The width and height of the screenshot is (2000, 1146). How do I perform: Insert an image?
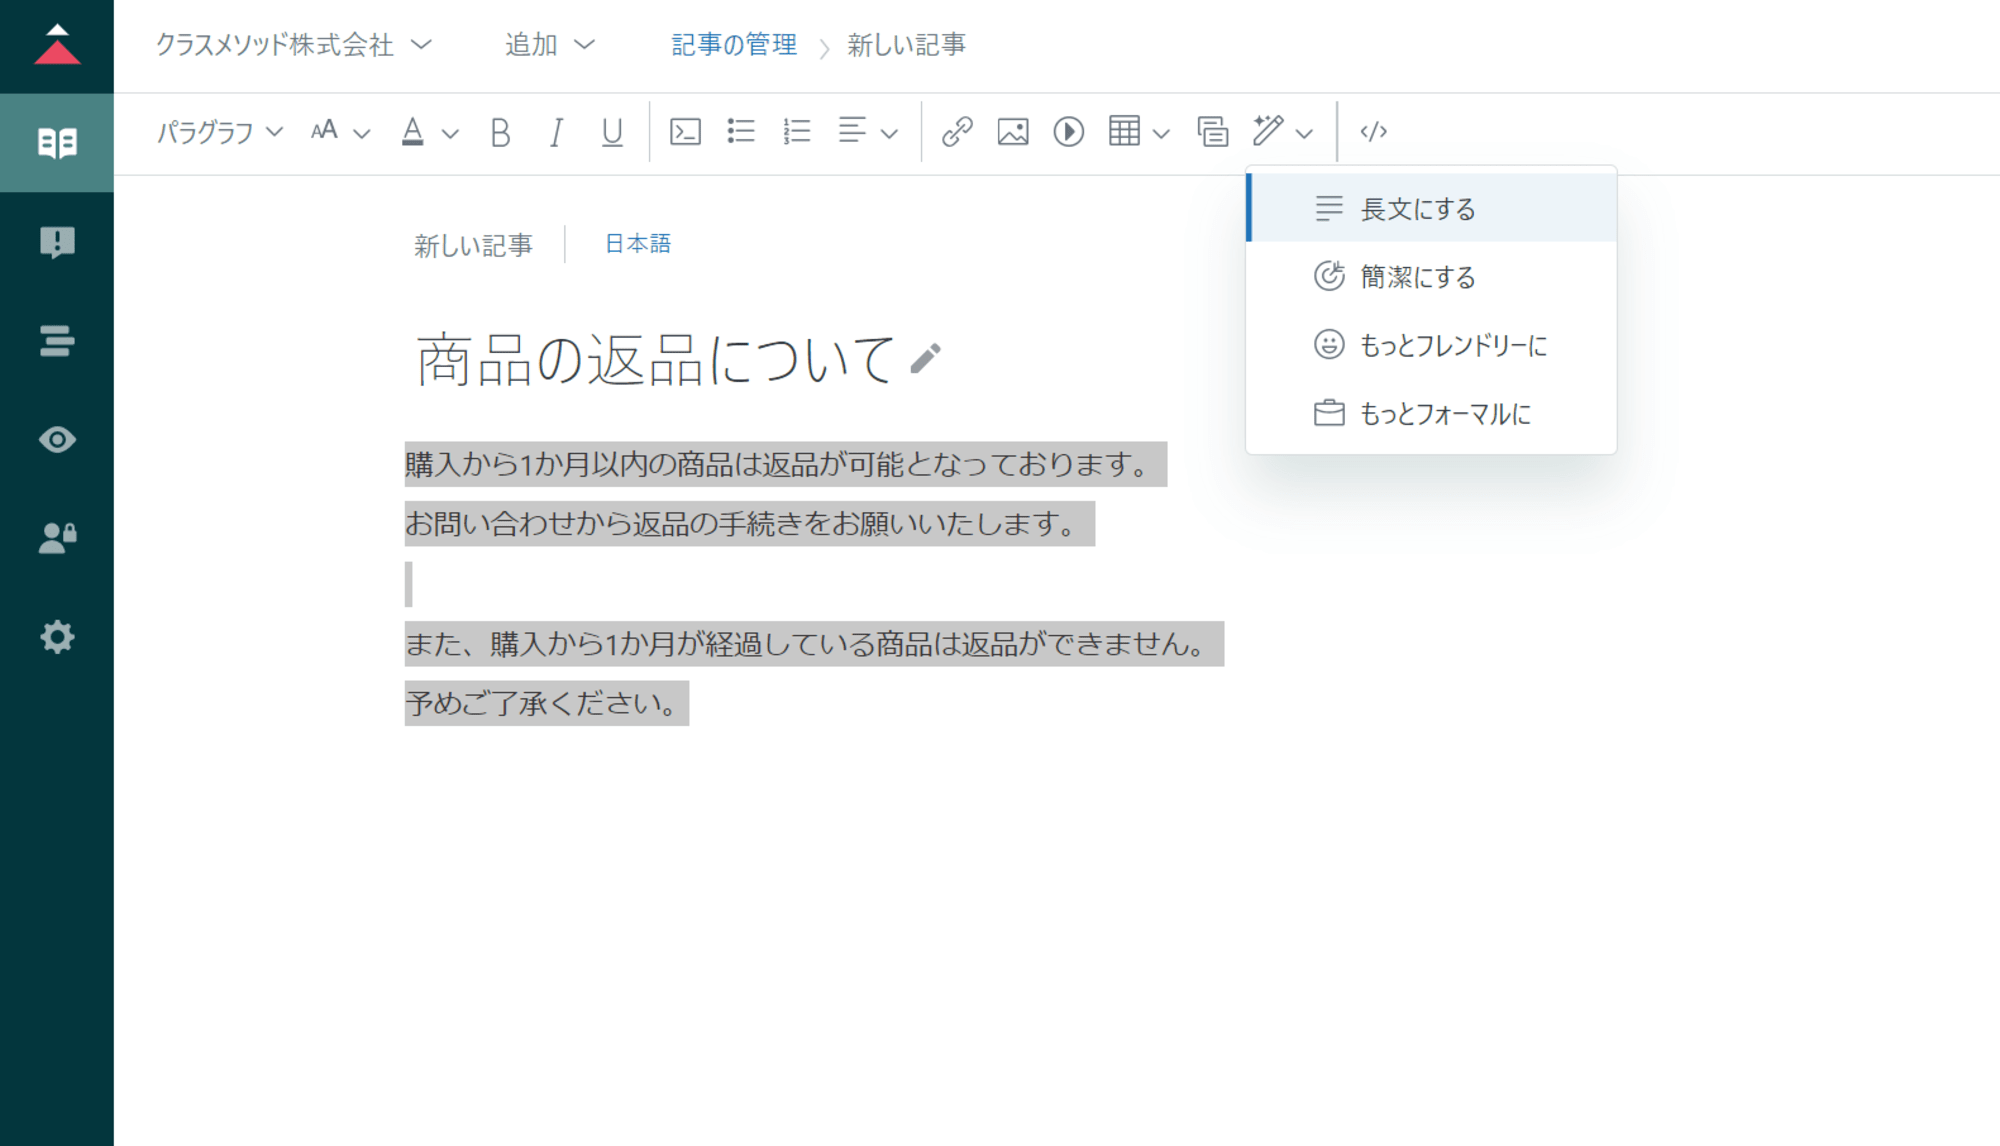(1013, 132)
